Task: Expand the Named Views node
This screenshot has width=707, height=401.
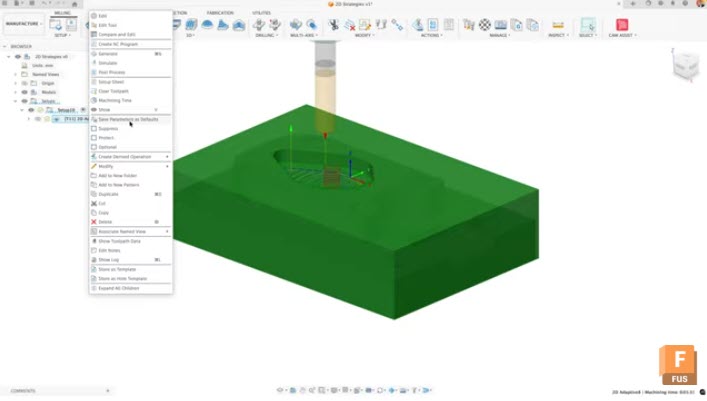Action: click(15, 74)
